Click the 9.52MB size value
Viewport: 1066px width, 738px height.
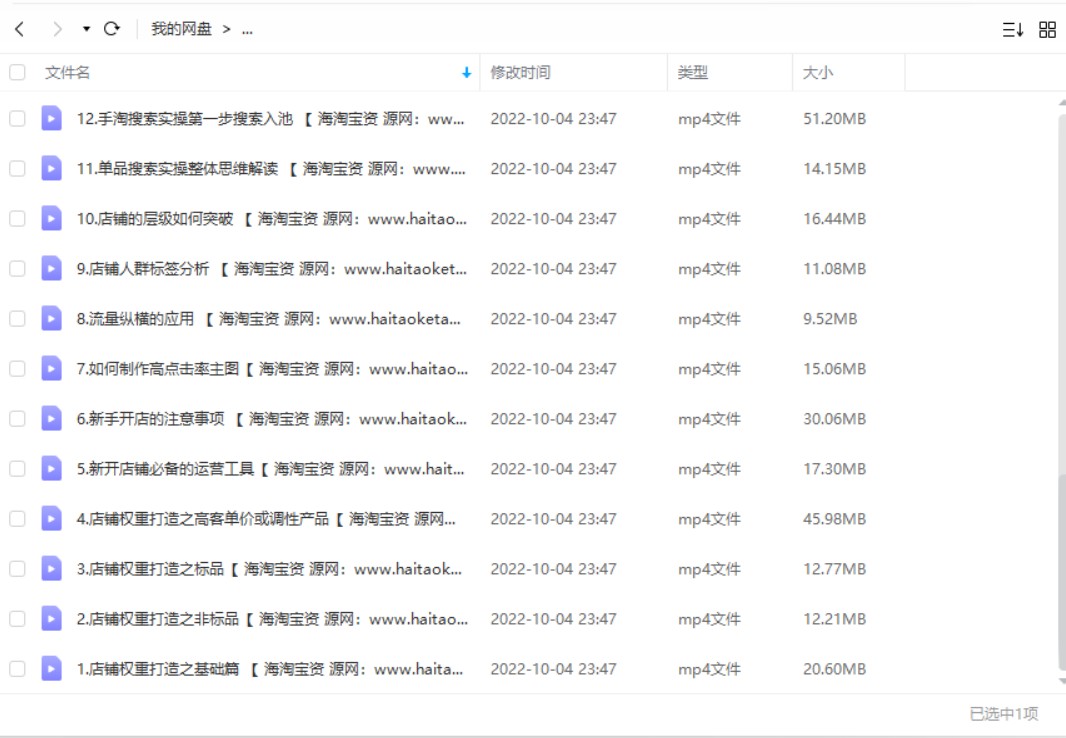coord(830,319)
